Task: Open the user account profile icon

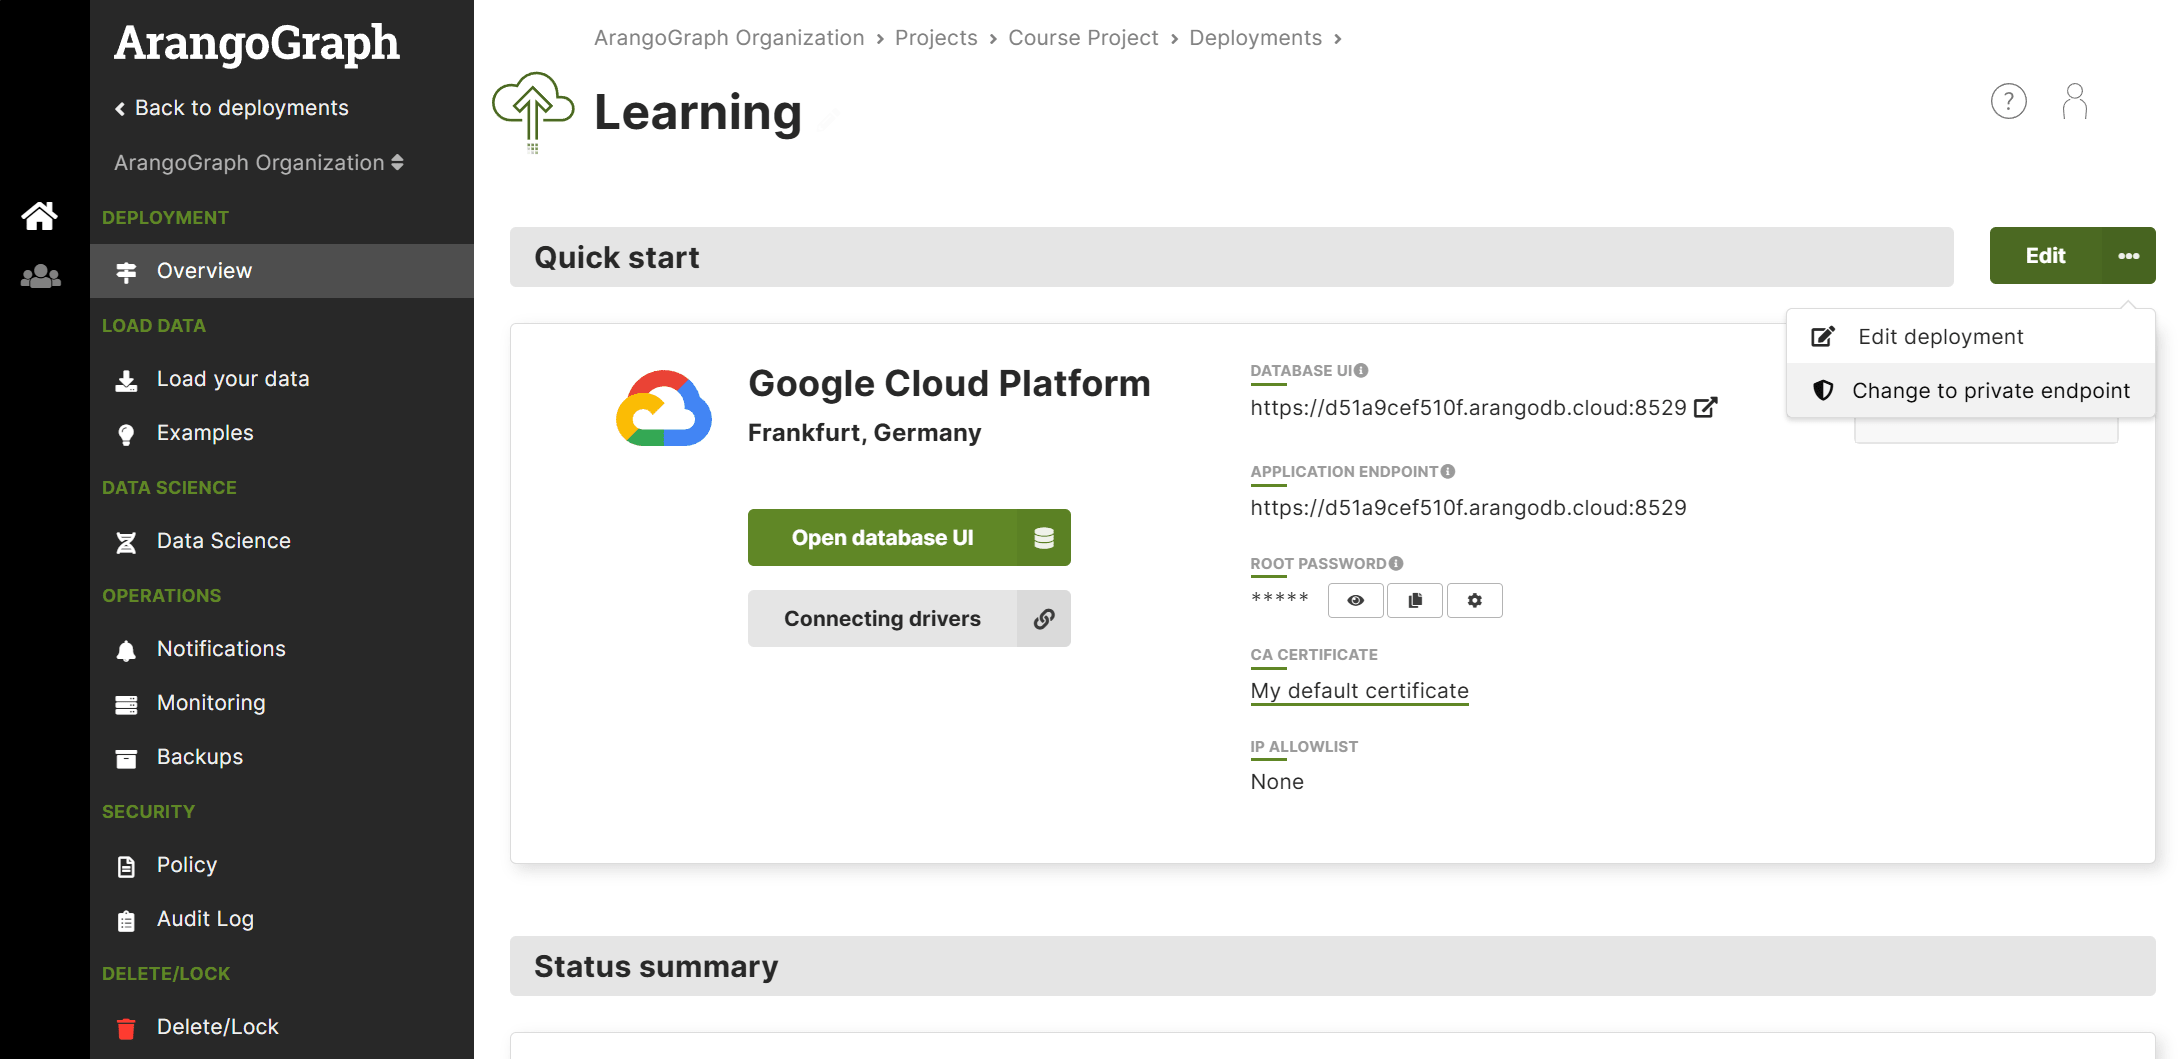Action: [2075, 101]
